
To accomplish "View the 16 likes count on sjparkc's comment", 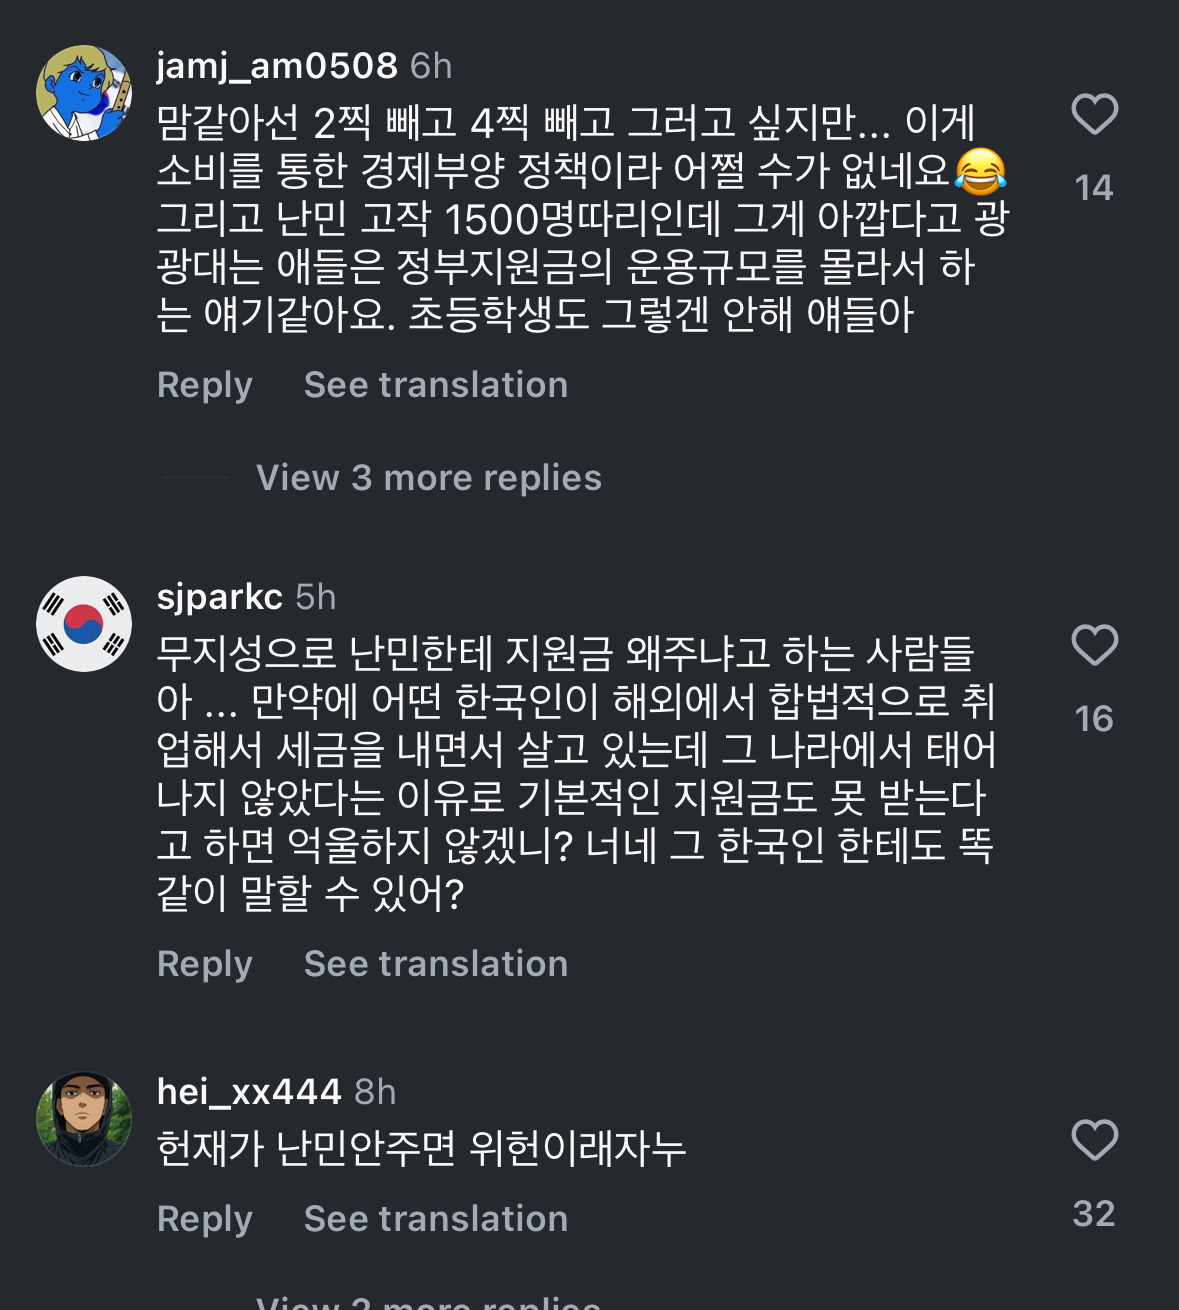I will coord(1094,719).
